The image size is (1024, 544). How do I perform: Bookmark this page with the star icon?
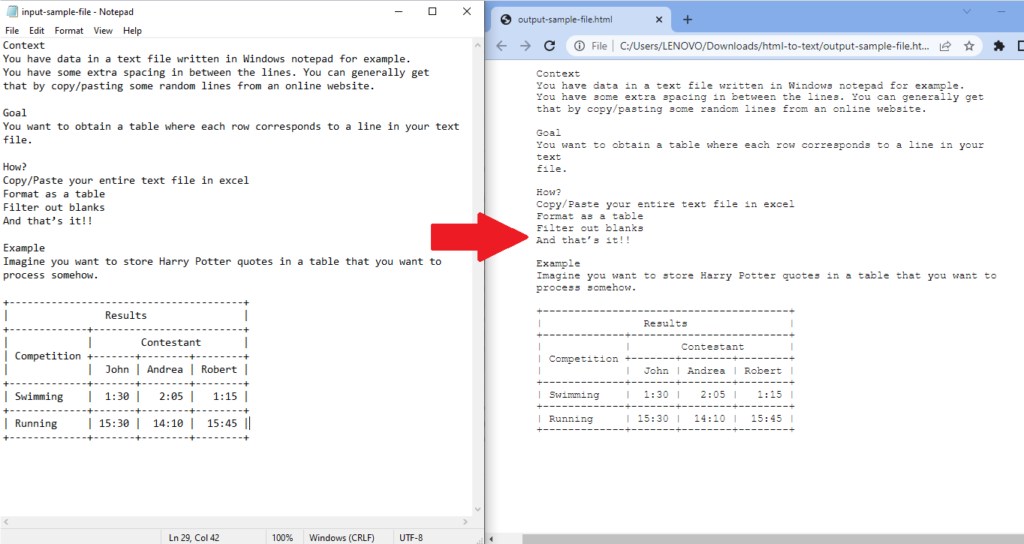click(969, 46)
